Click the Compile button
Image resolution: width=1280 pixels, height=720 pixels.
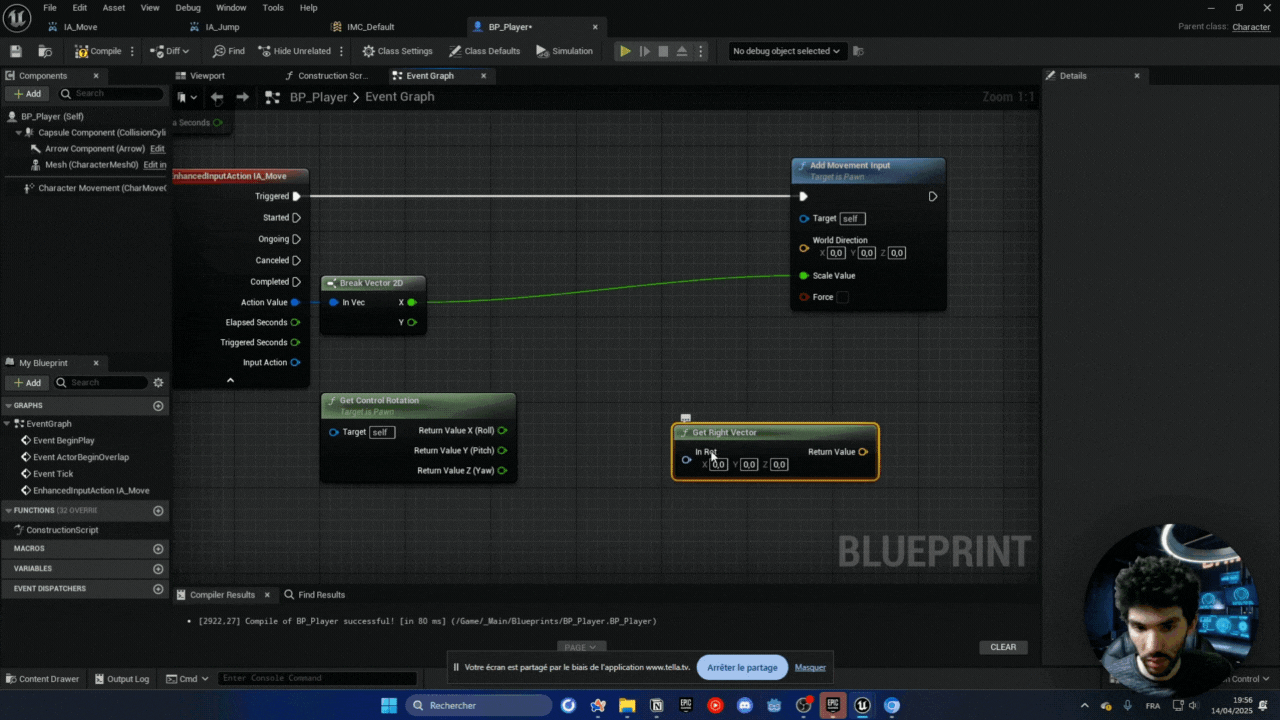[x=98, y=51]
